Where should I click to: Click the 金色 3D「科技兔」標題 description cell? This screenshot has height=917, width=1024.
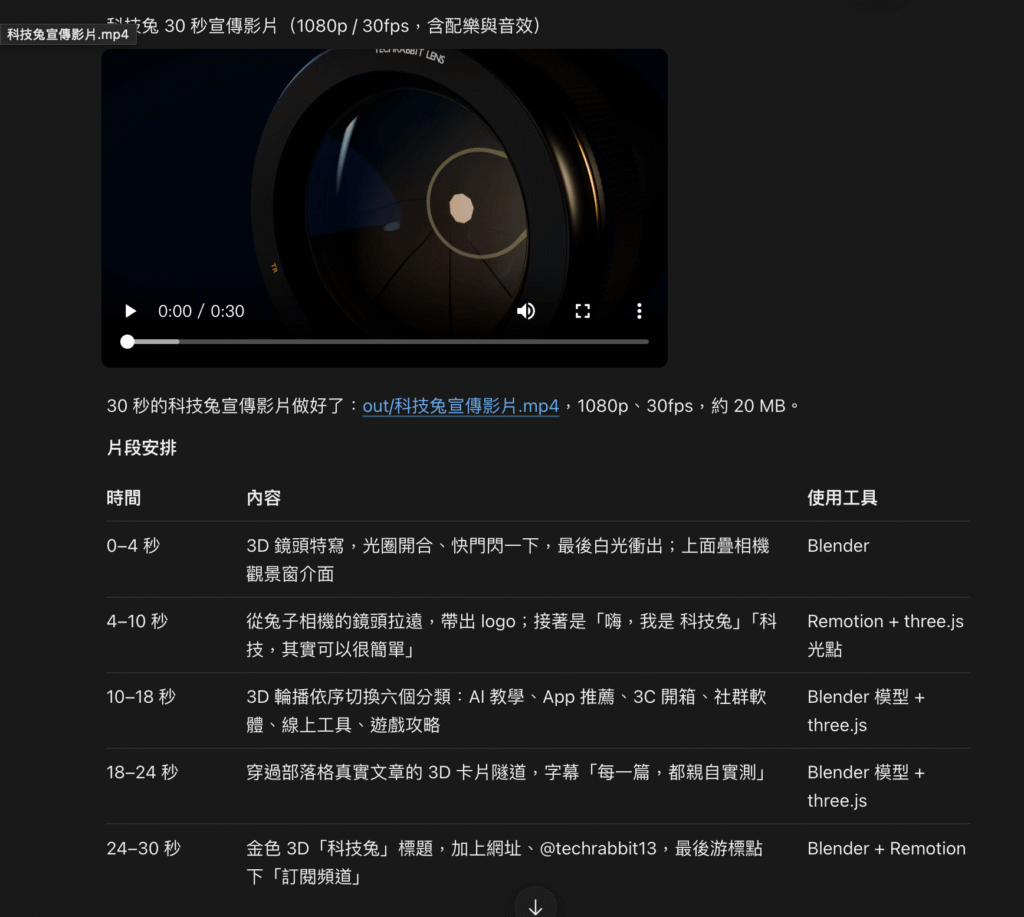504,862
